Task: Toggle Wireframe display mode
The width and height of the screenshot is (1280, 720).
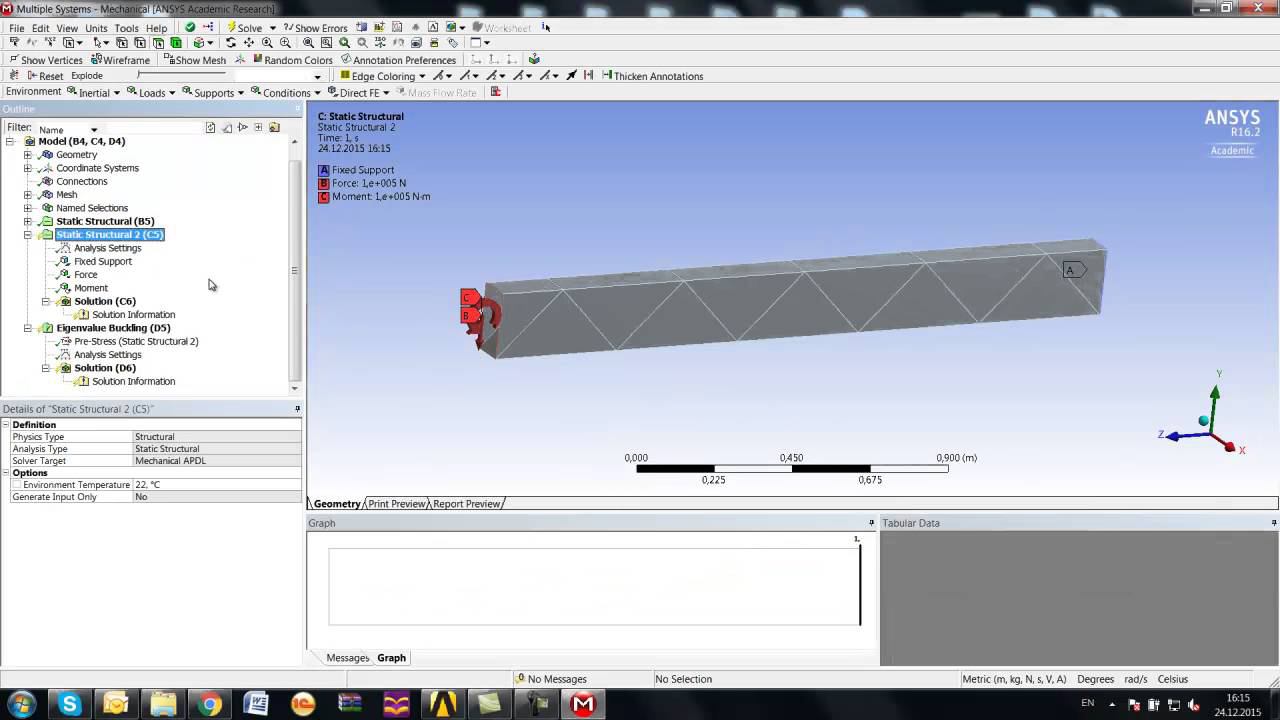Action: point(119,60)
